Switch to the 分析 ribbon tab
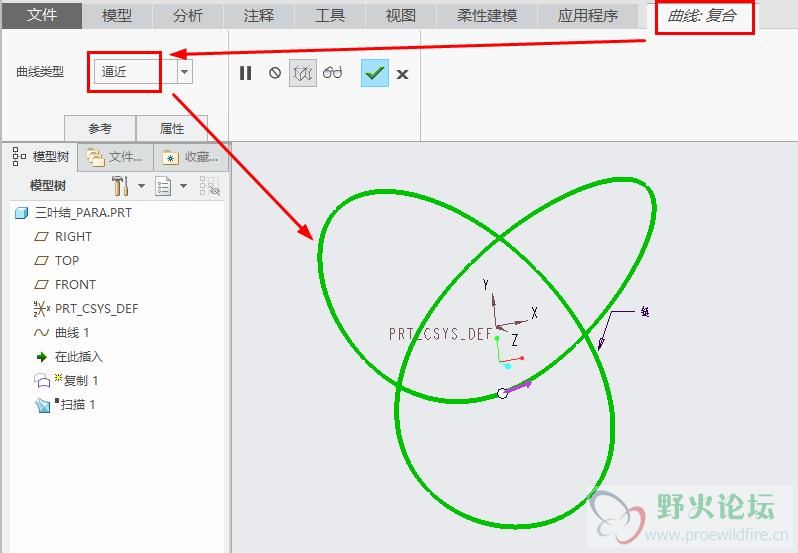Image resolution: width=798 pixels, height=553 pixels. click(x=188, y=16)
